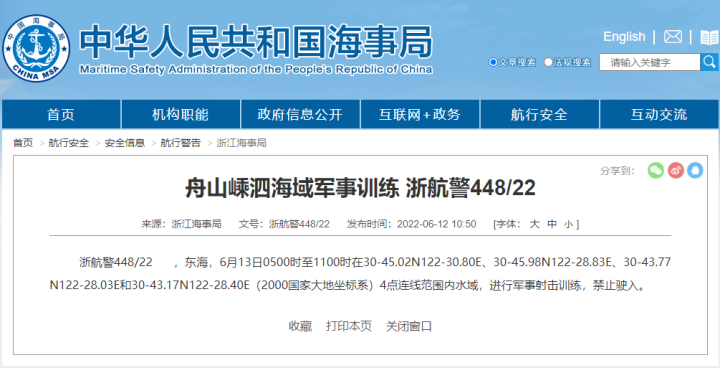Share article via green WeChat icon
This screenshot has width=720, height=368.
point(656,170)
